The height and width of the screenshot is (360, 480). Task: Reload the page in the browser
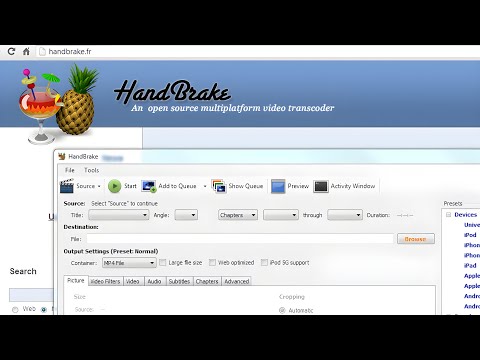click(11, 51)
